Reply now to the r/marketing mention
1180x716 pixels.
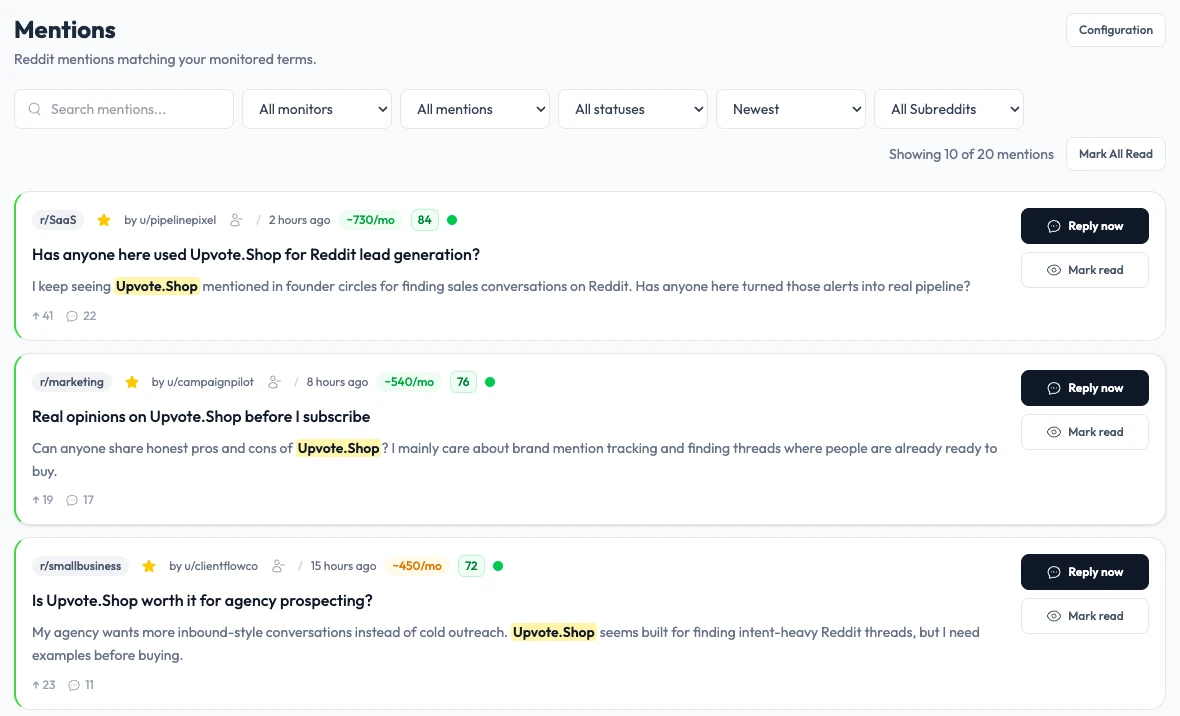(x=1084, y=388)
